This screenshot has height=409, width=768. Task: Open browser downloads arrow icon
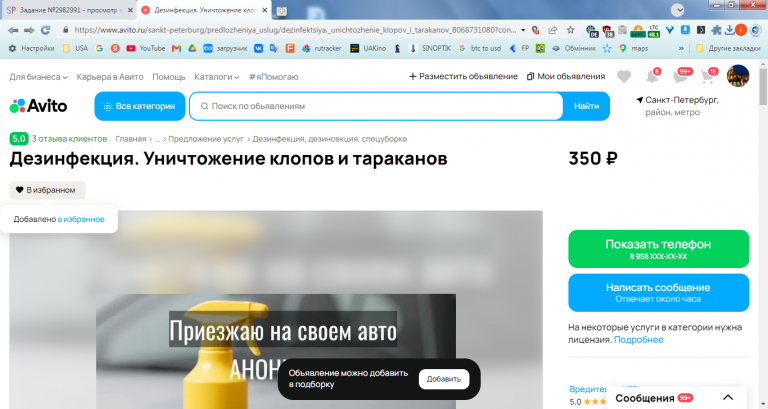point(729,30)
